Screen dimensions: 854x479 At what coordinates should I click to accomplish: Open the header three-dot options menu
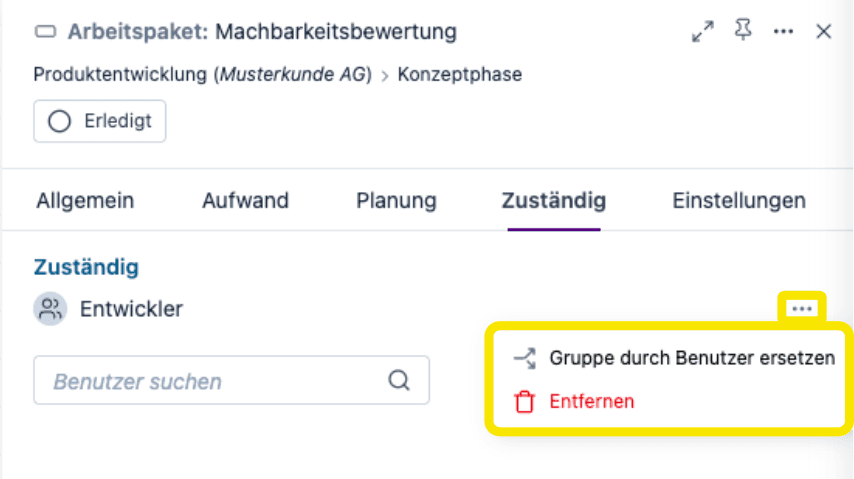click(x=783, y=32)
